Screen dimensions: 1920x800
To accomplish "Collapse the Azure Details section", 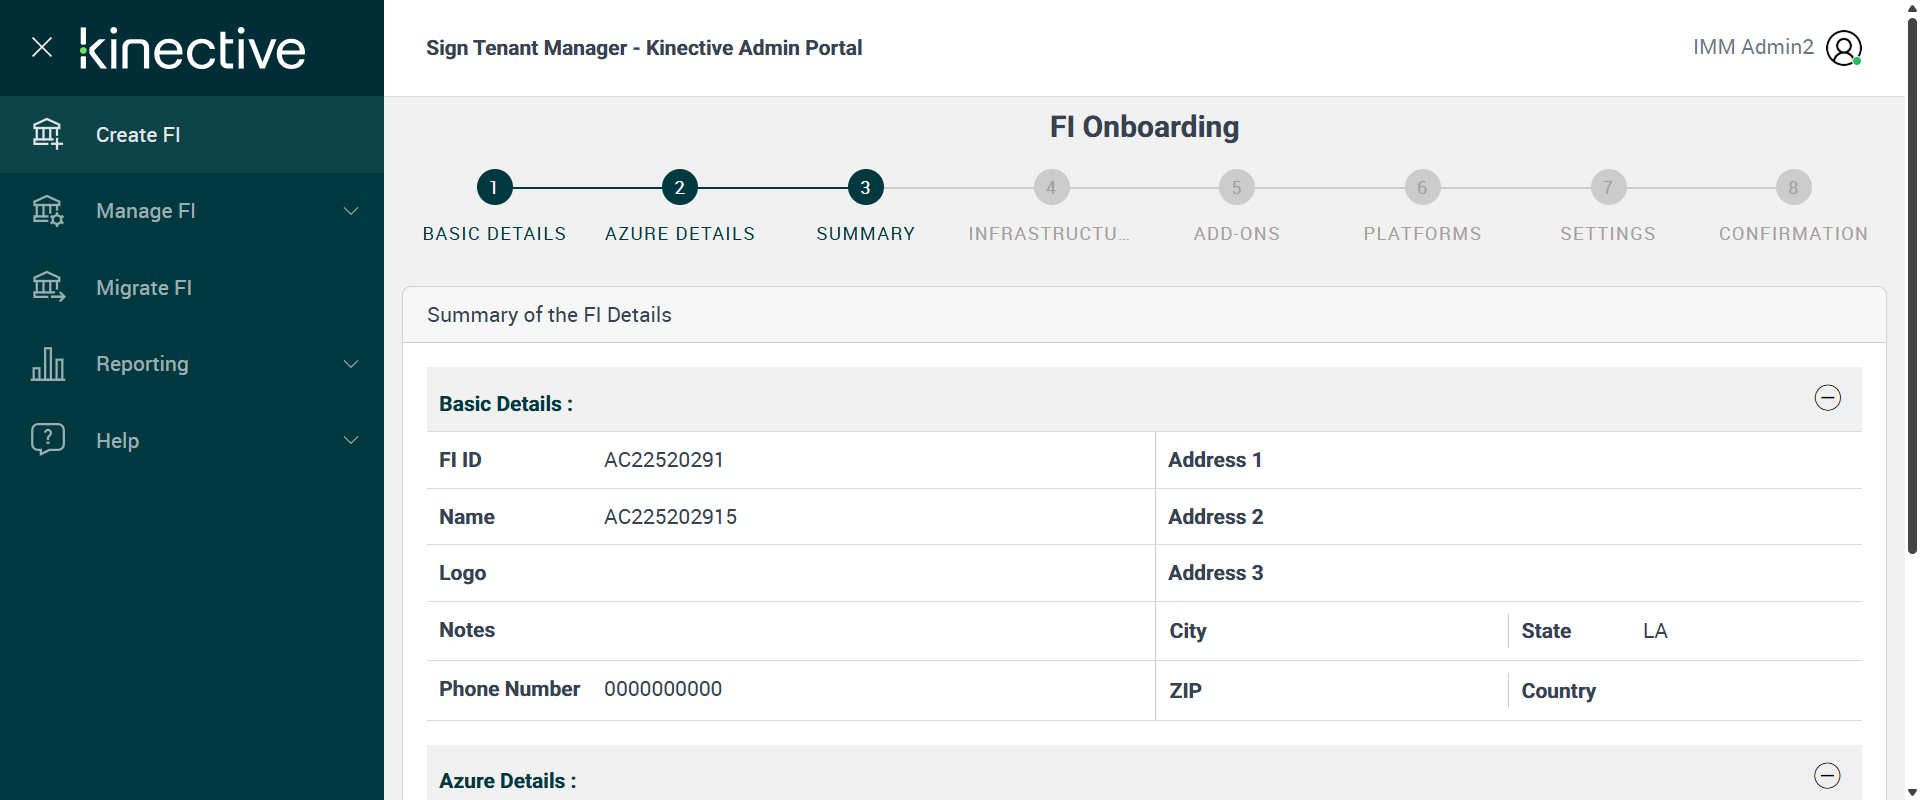I will (x=1827, y=776).
